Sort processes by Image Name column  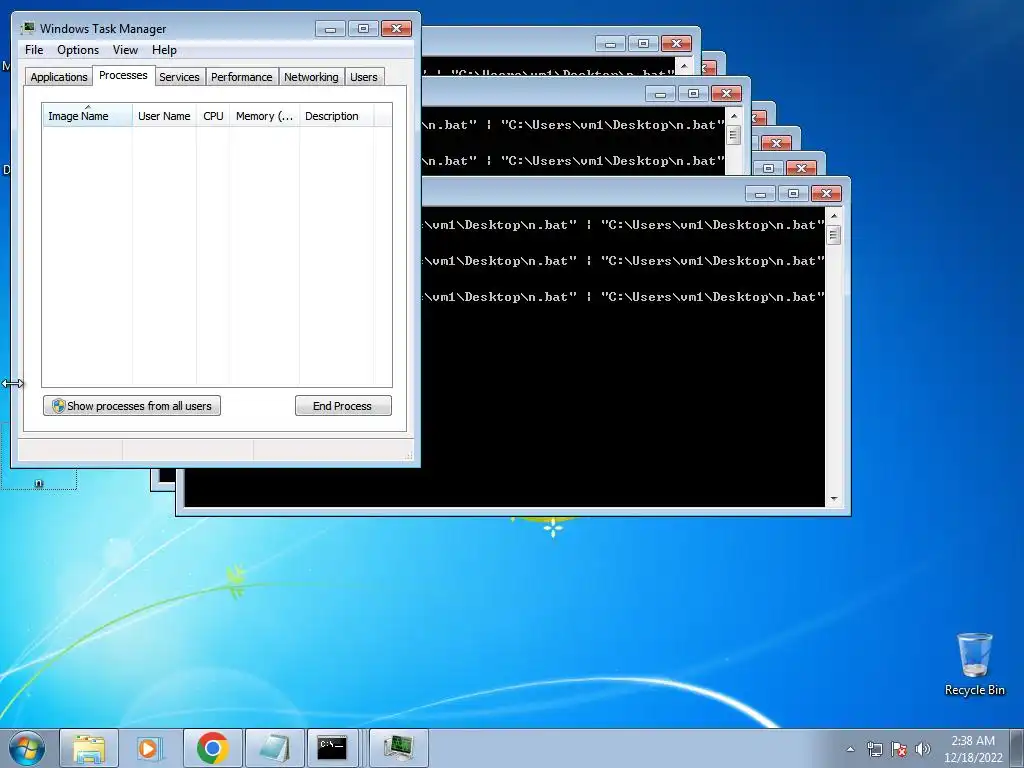tap(87, 116)
